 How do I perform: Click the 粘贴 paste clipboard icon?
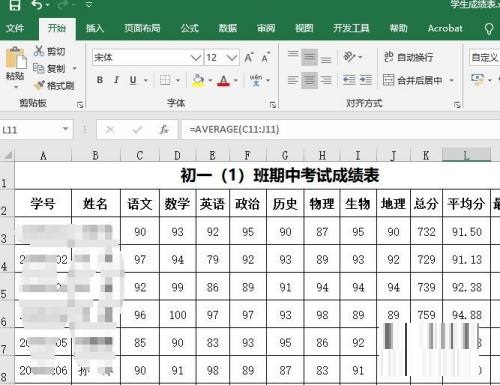pyautogui.click(x=16, y=59)
